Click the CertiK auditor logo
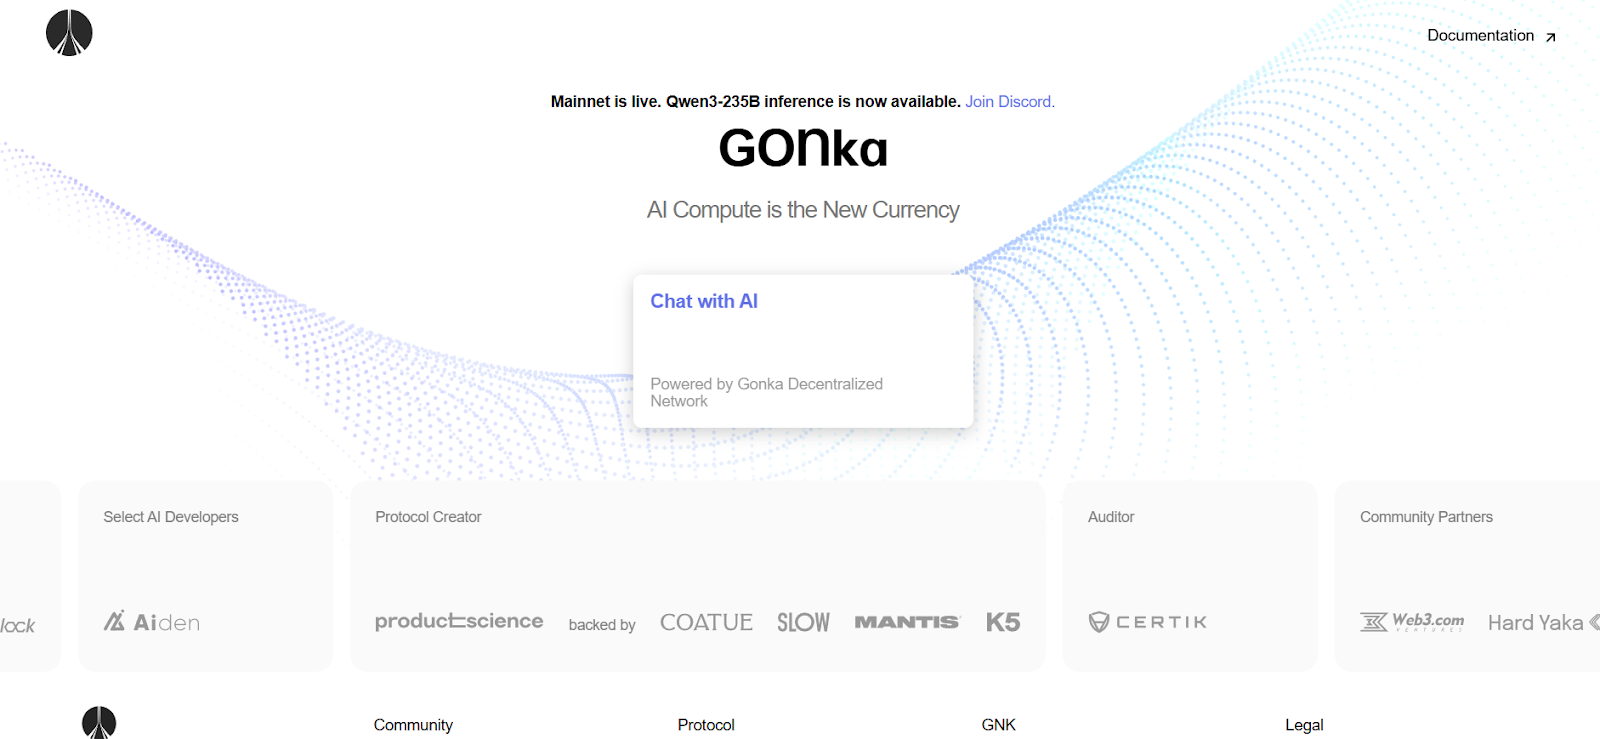The image size is (1600, 739). (x=1148, y=622)
